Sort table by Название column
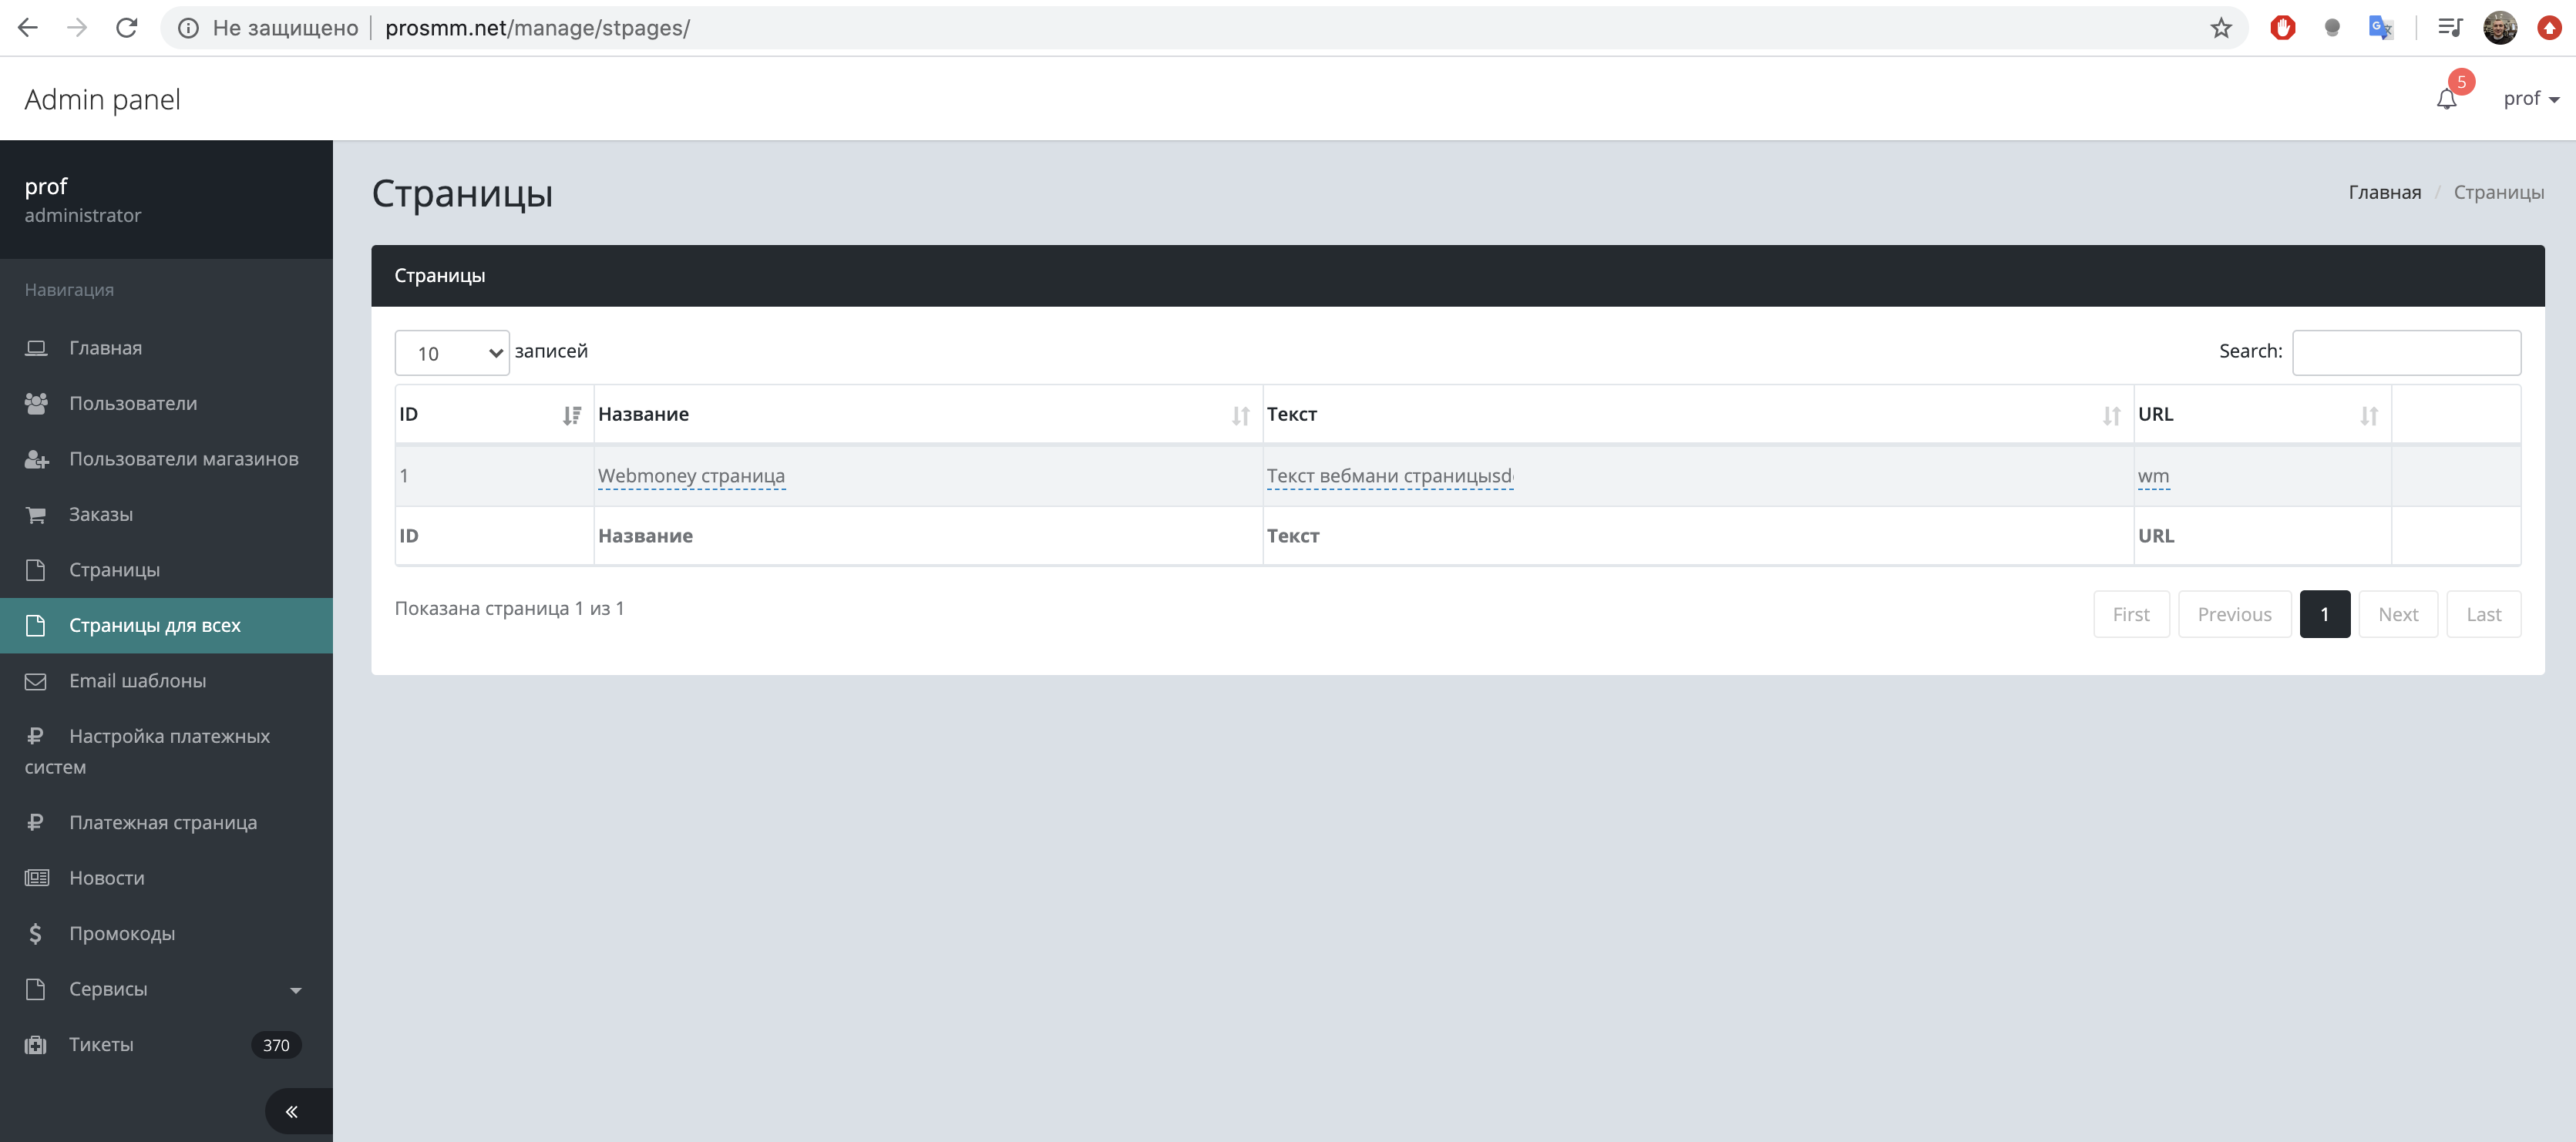The image size is (2576, 1142). (x=1240, y=415)
